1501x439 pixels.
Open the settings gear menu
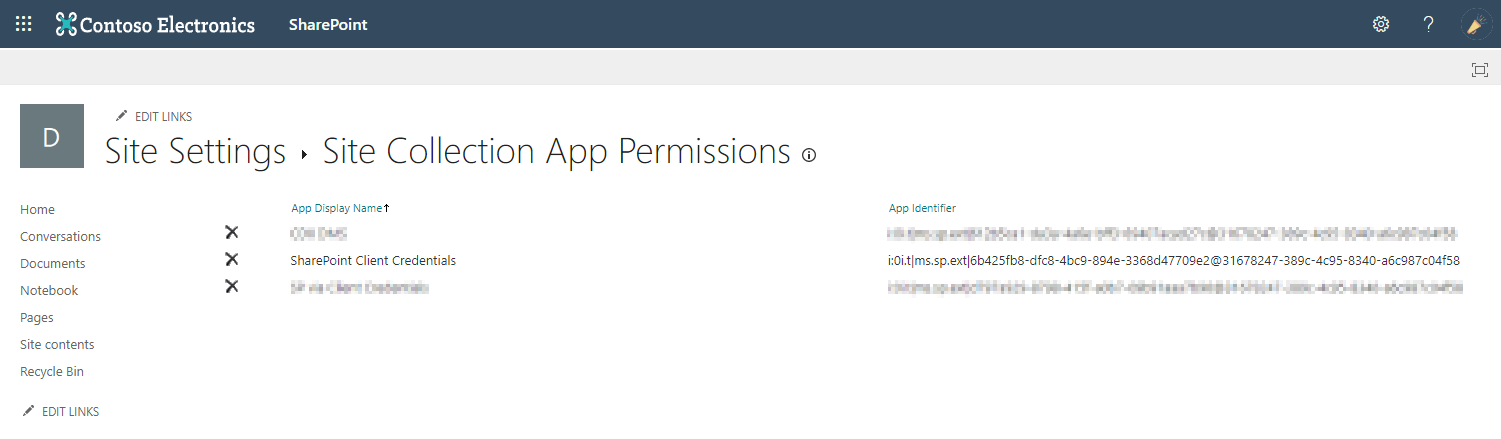coord(1381,24)
